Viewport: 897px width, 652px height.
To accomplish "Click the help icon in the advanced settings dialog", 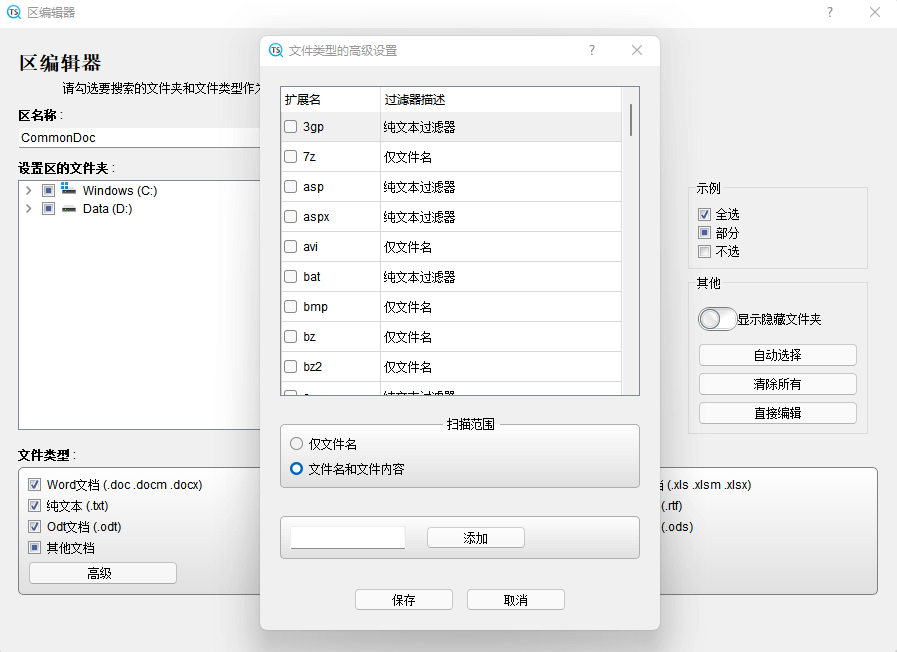I will (x=591, y=50).
